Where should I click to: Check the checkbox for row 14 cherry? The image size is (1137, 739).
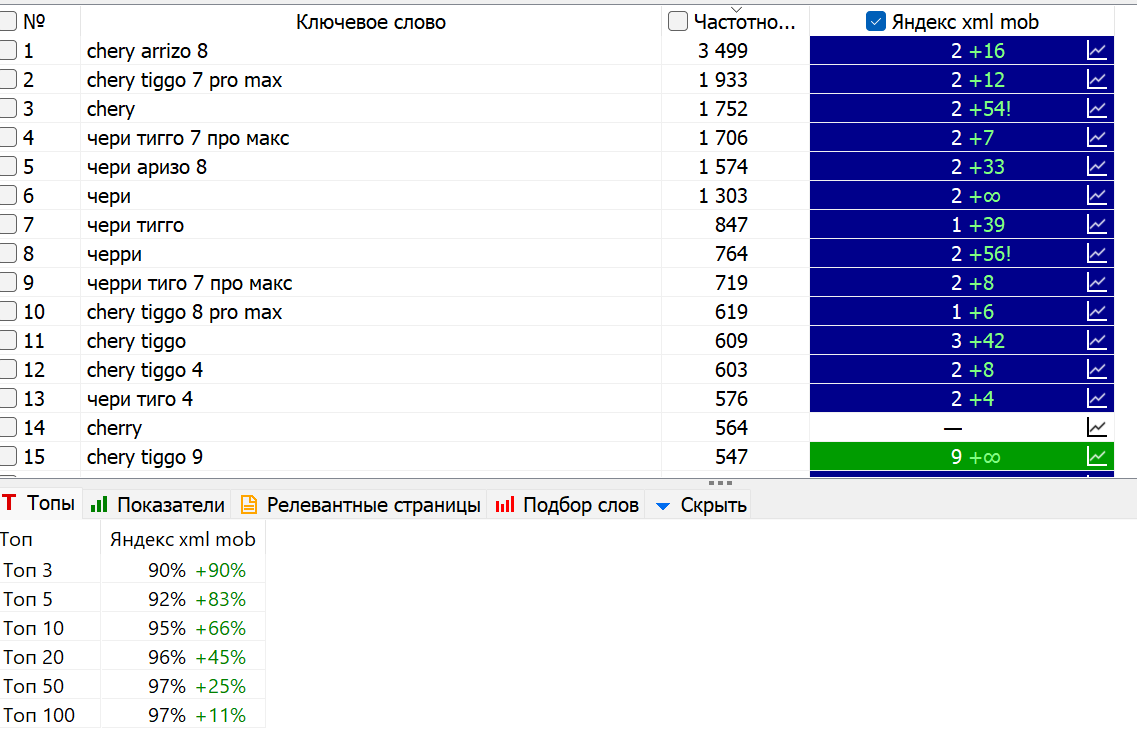click(7, 427)
